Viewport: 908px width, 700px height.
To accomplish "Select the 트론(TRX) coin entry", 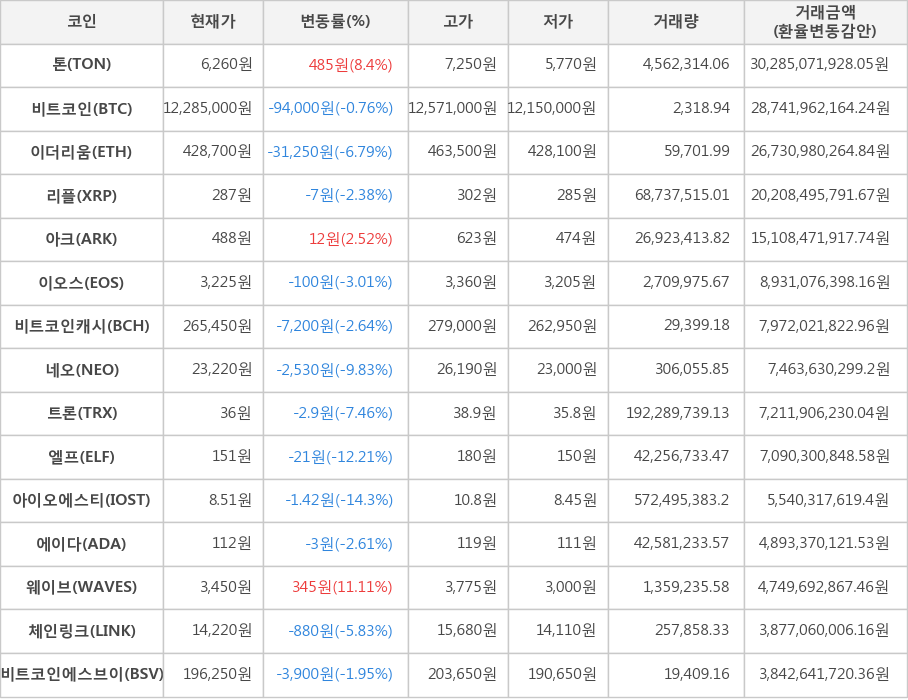I will point(82,413).
